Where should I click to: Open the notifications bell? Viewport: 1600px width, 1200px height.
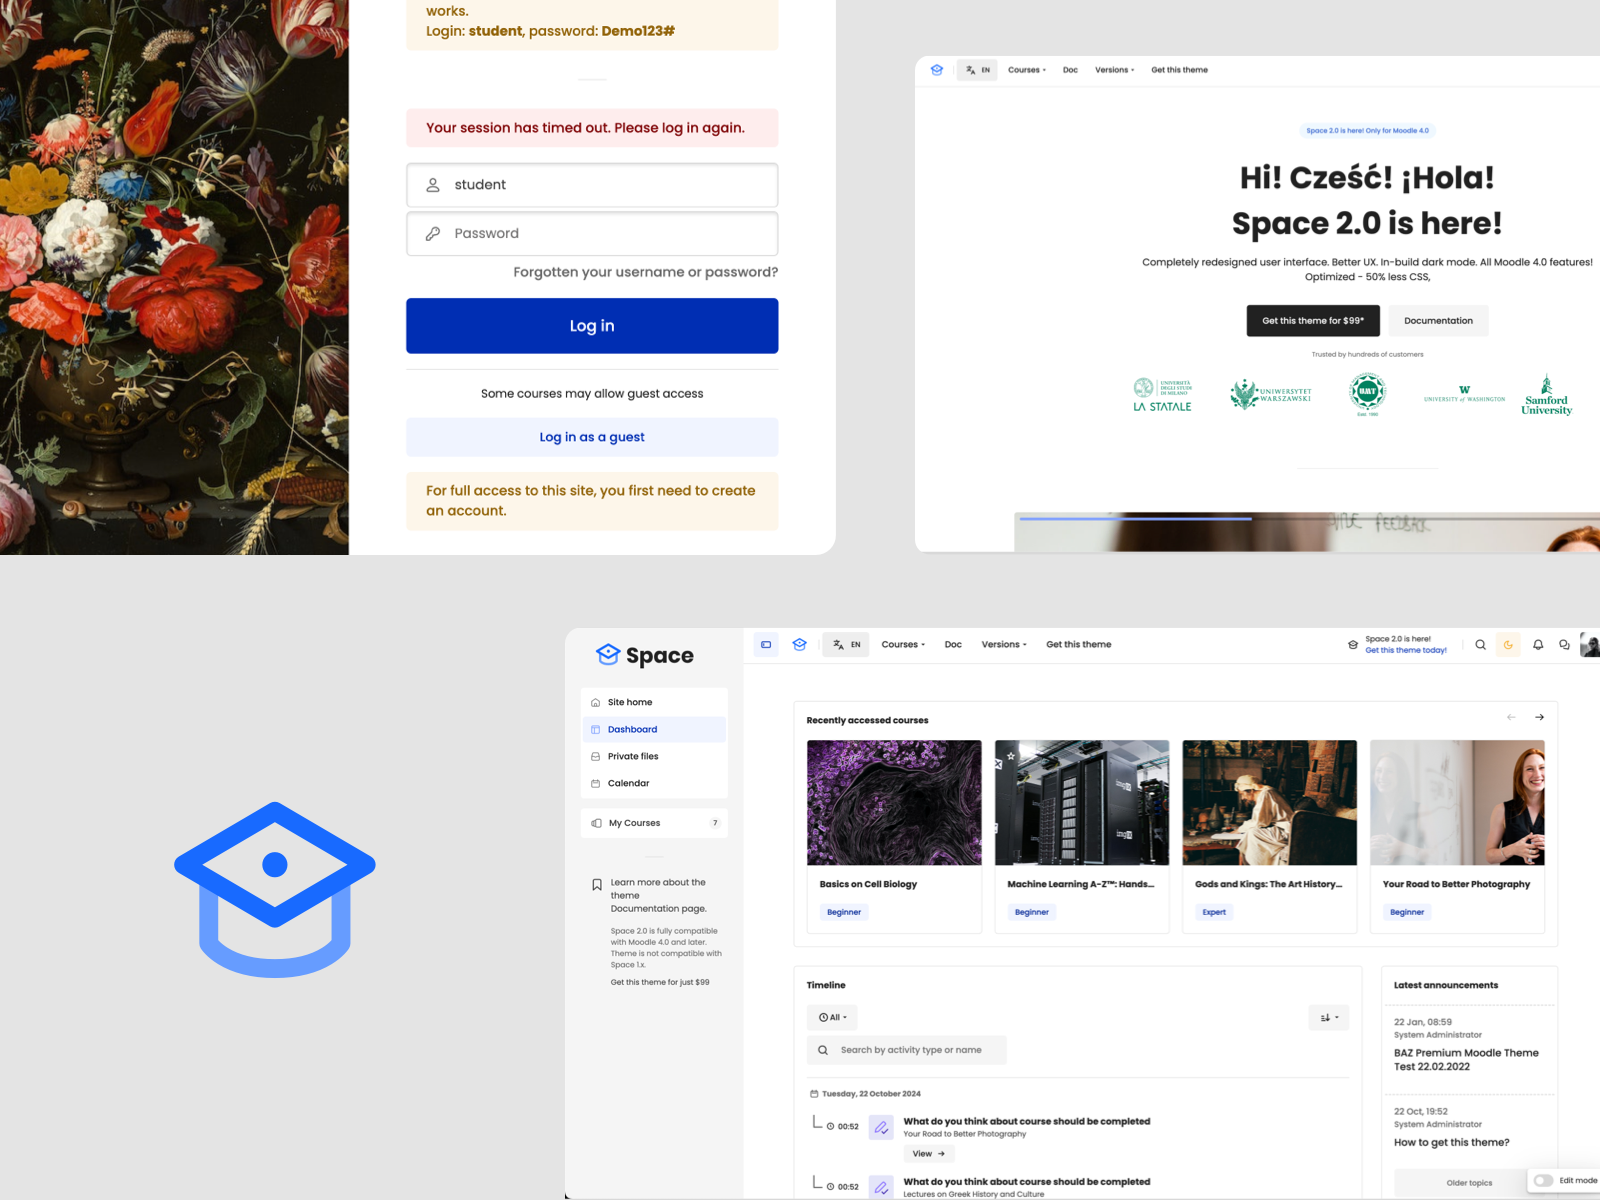[1538, 645]
